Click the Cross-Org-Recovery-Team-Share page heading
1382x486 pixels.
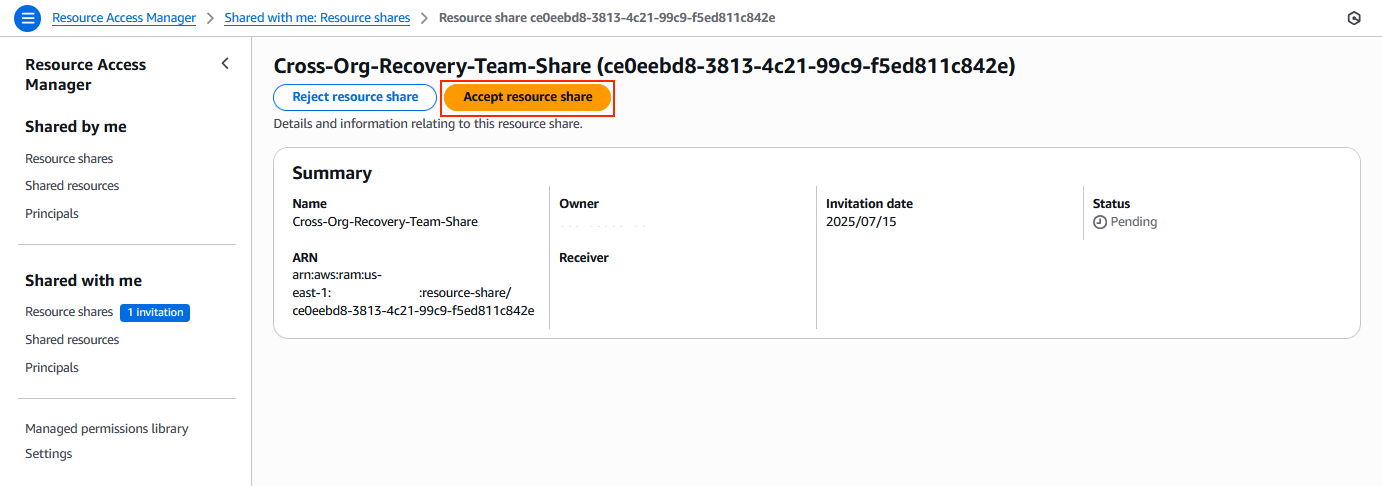pos(644,66)
